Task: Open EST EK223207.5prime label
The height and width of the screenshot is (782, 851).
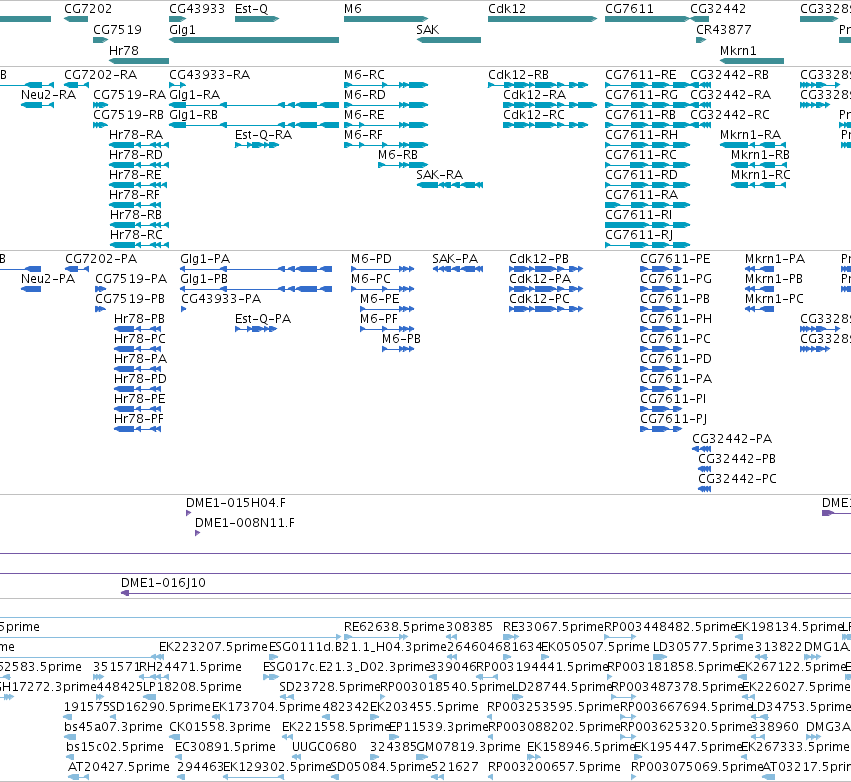Action: pos(213,647)
